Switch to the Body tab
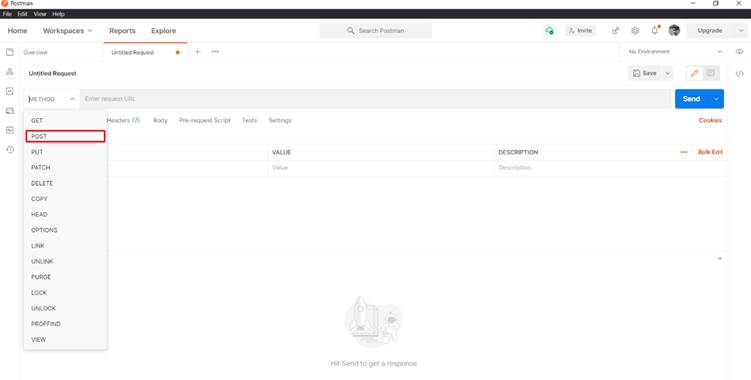 (160, 120)
